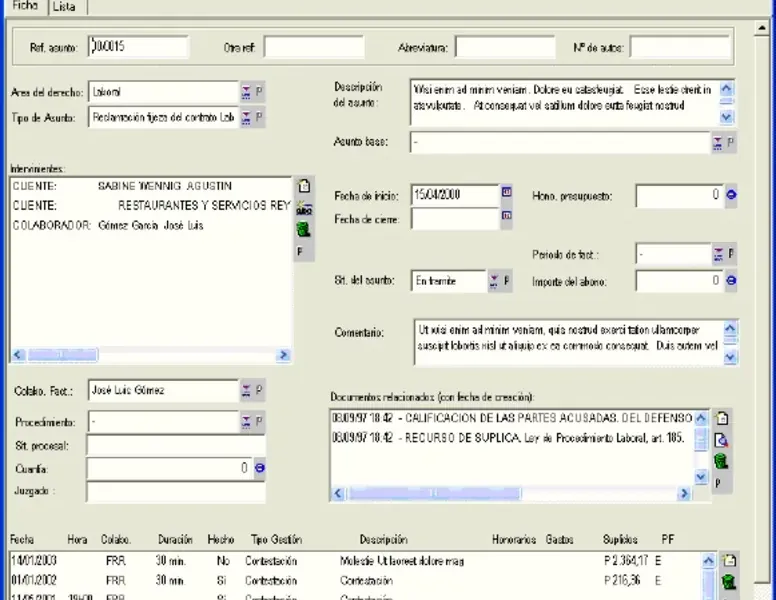Add a new interviniente with the page icon
The image size is (776, 600).
(304, 186)
